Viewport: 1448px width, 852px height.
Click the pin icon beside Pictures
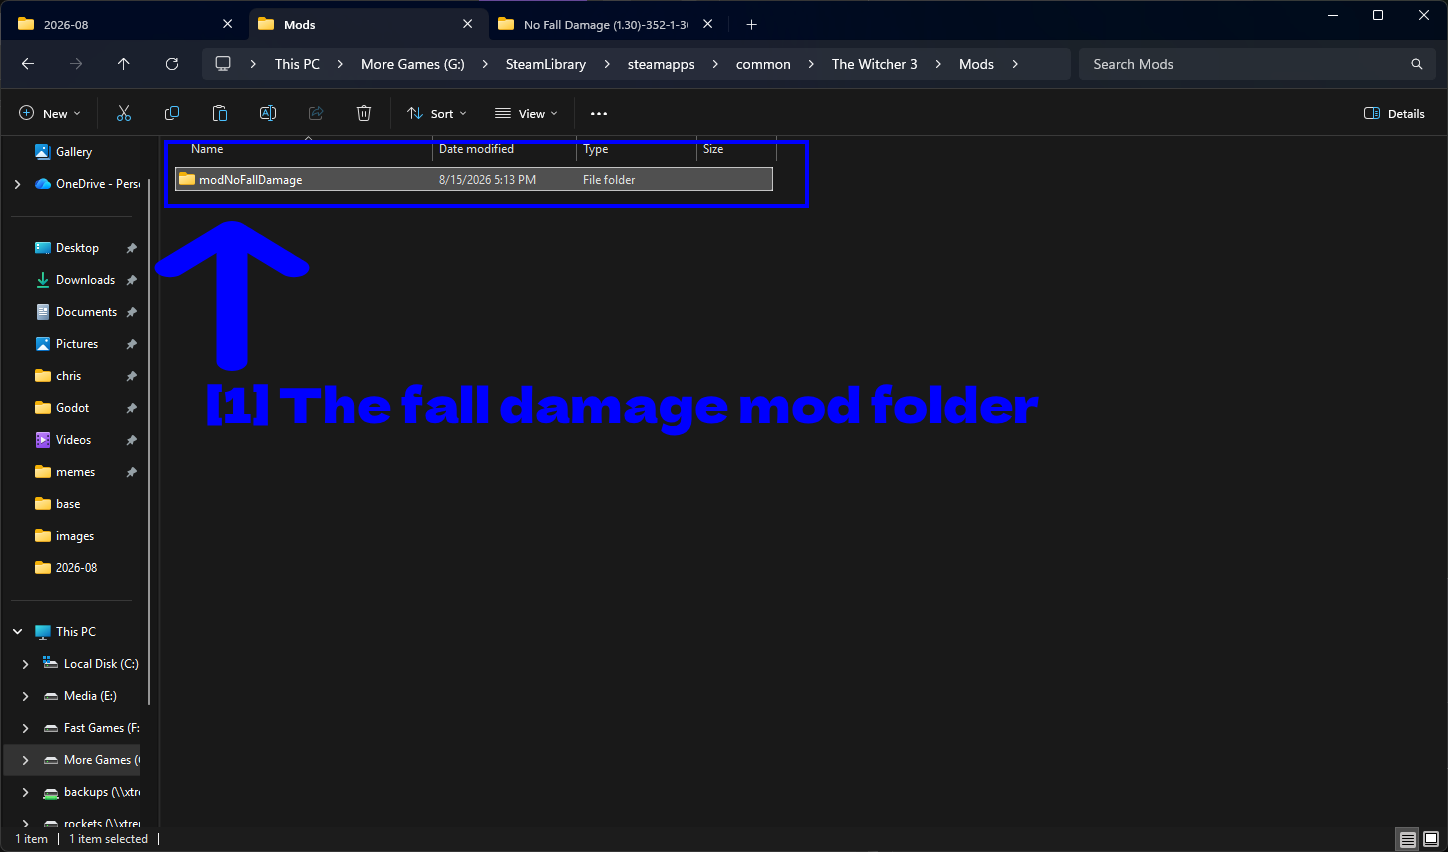point(131,344)
